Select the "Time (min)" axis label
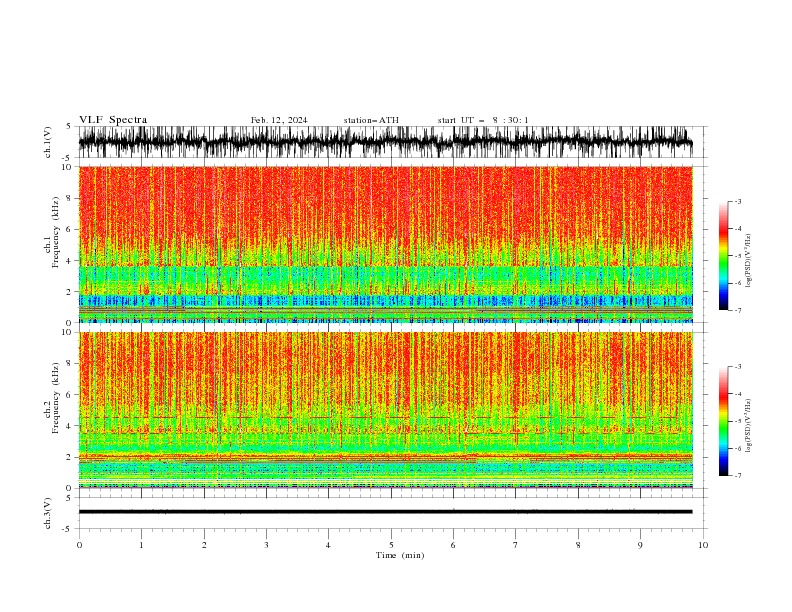Viewport: 792px width, 612px height. [400, 555]
